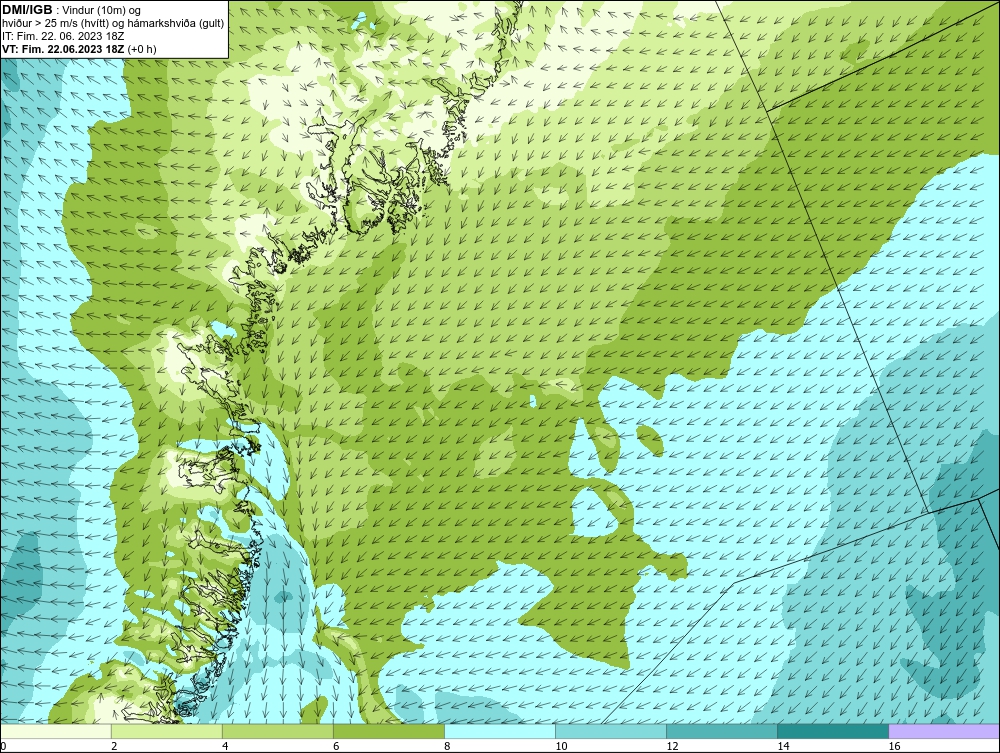The width and height of the screenshot is (1000, 753).
Task: Click the 8–10 m/s pale cyan legend swatch
Action: coord(500,731)
